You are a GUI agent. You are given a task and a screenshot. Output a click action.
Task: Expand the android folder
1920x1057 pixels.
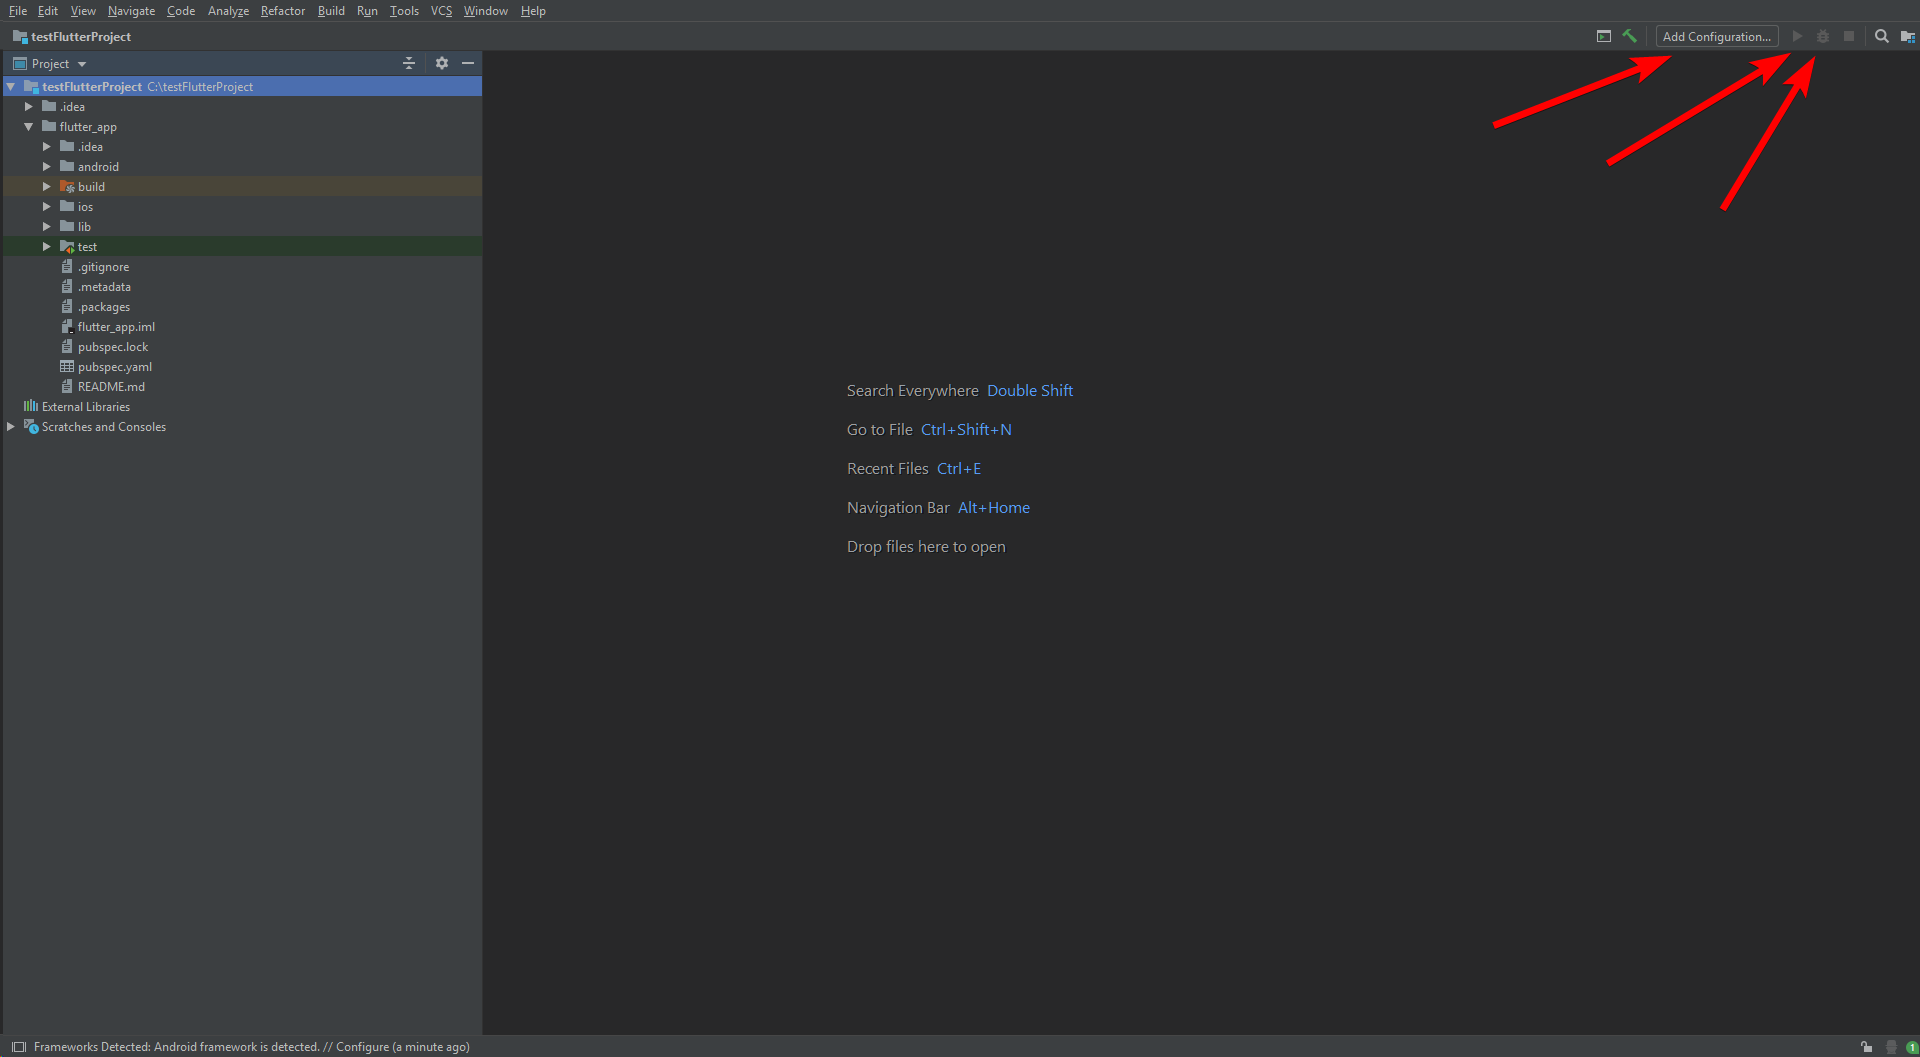[46, 166]
